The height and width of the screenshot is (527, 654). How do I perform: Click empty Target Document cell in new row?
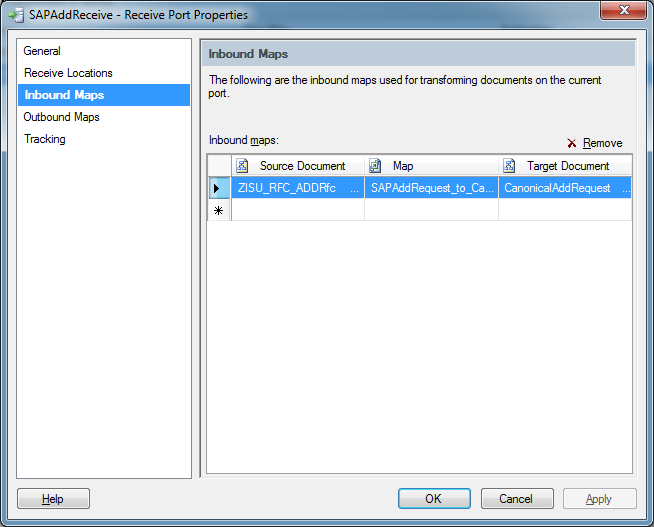tap(565, 210)
